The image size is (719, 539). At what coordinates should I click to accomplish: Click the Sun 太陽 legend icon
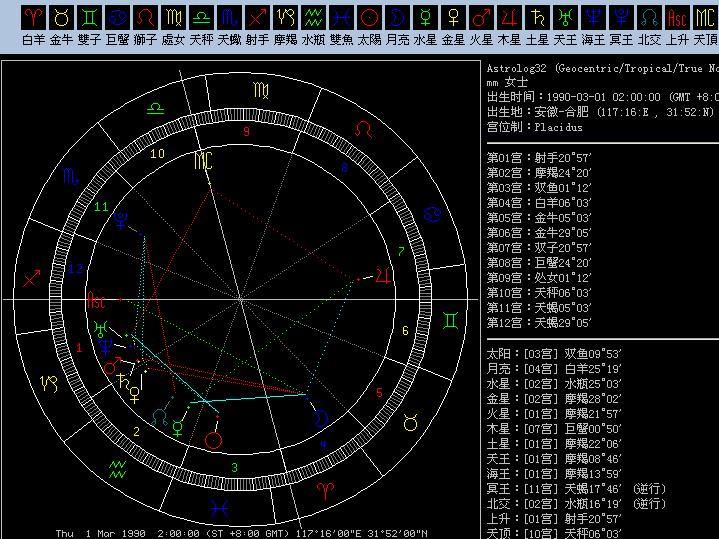pyautogui.click(x=369, y=17)
